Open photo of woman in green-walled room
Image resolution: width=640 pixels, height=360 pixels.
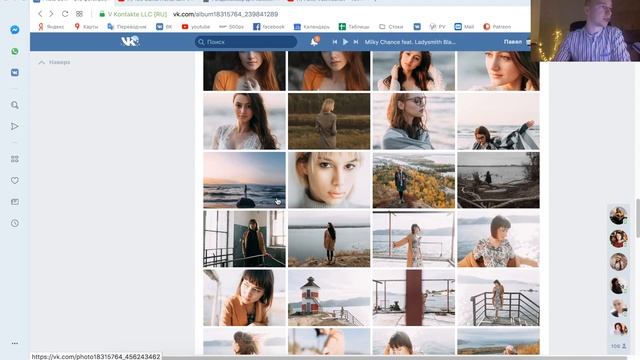(x=244, y=239)
